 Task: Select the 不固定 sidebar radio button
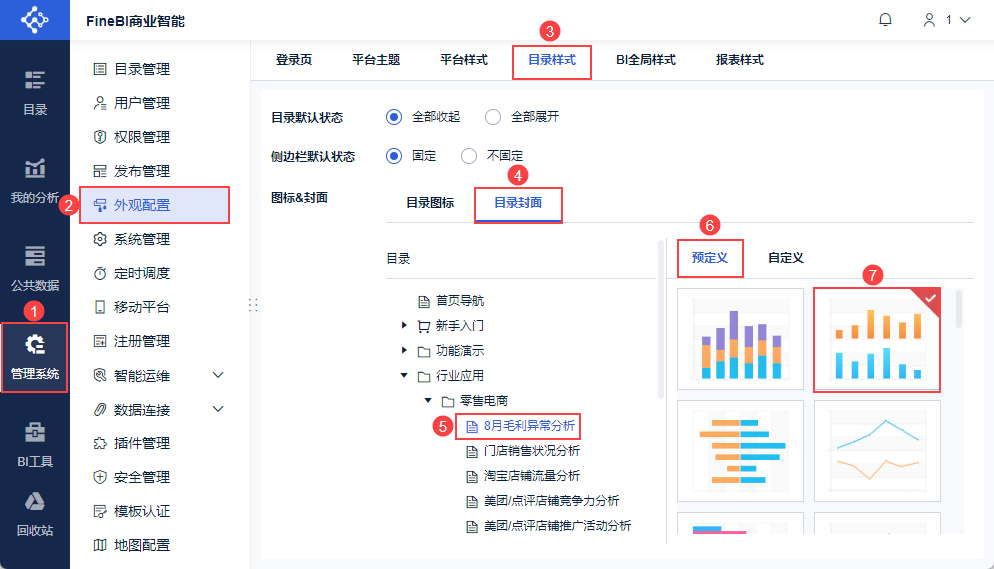point(468,156)
